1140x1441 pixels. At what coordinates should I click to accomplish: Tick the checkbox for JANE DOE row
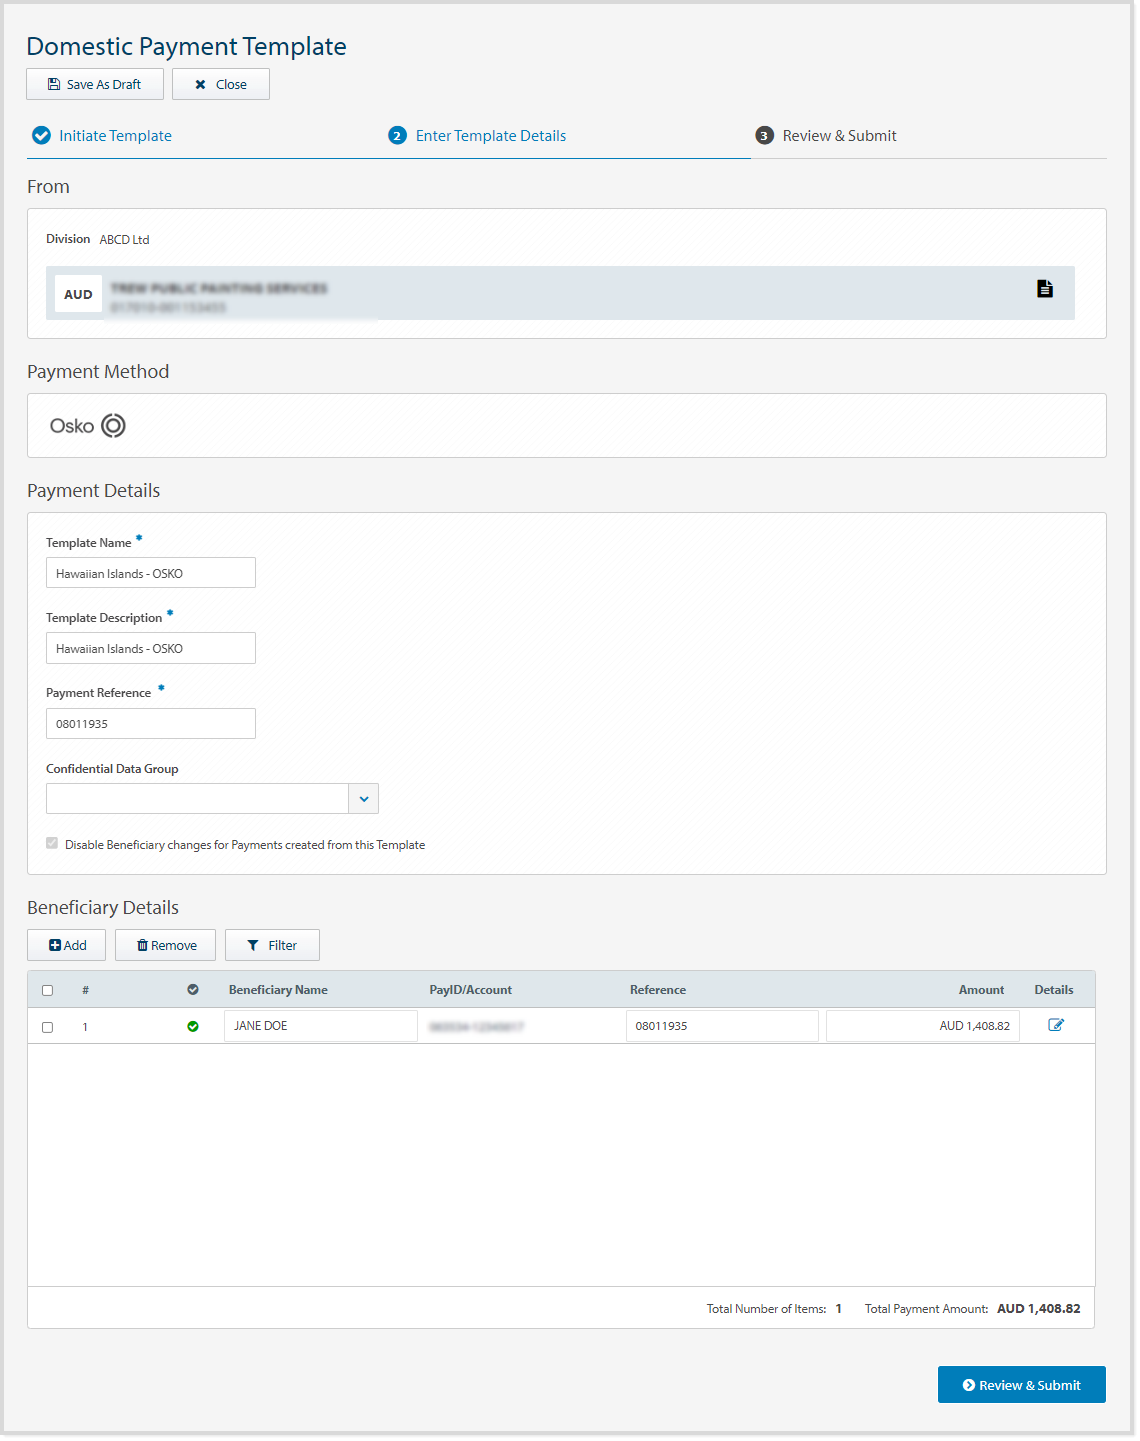pos(47,1027)
